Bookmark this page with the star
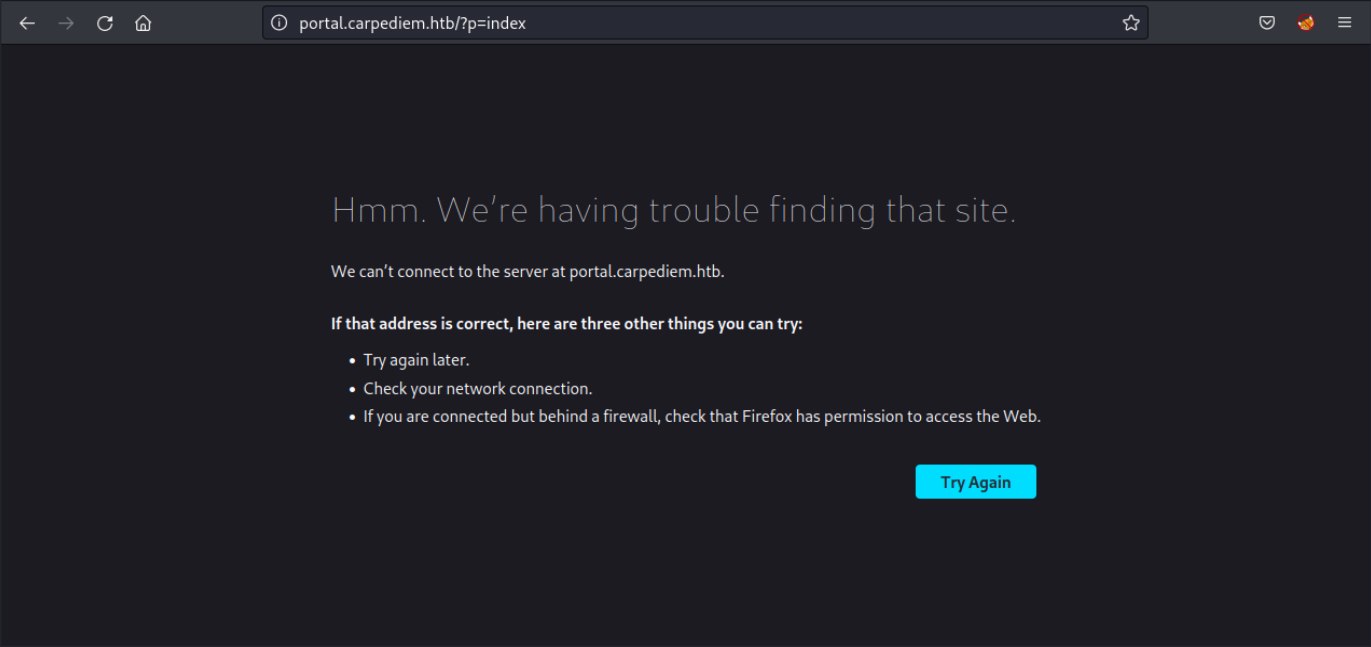This screenshot has height=647, width=1371. (x=1131, y=23)
